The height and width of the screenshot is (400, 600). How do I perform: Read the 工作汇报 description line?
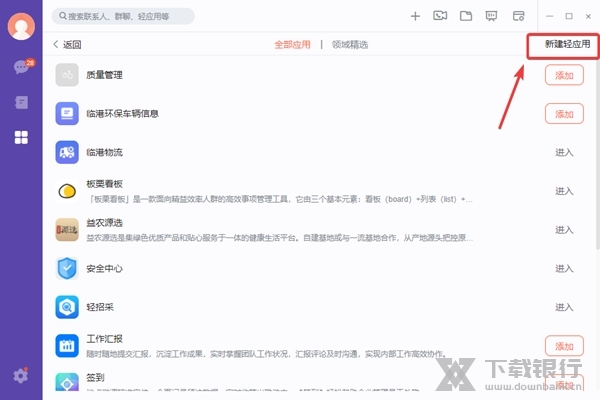267,354
